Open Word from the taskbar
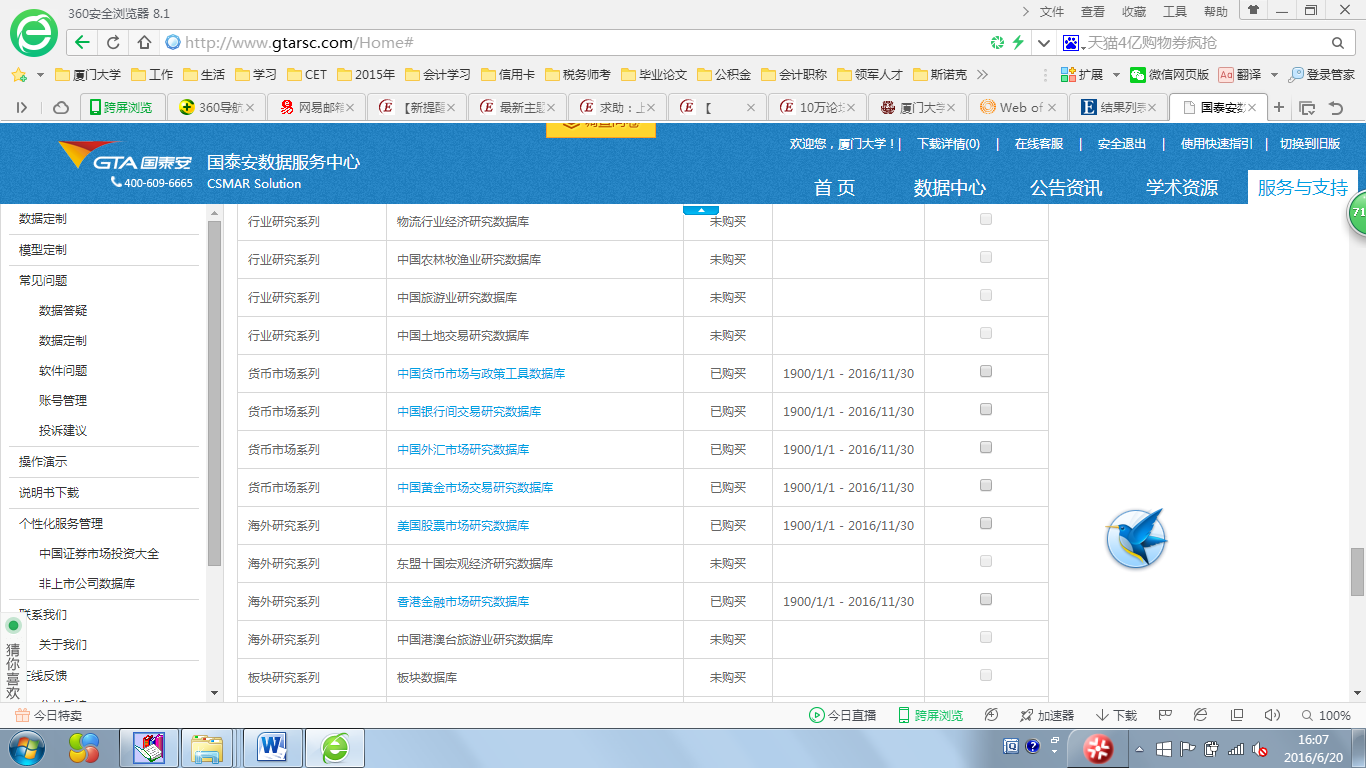 tap(272, 747)
